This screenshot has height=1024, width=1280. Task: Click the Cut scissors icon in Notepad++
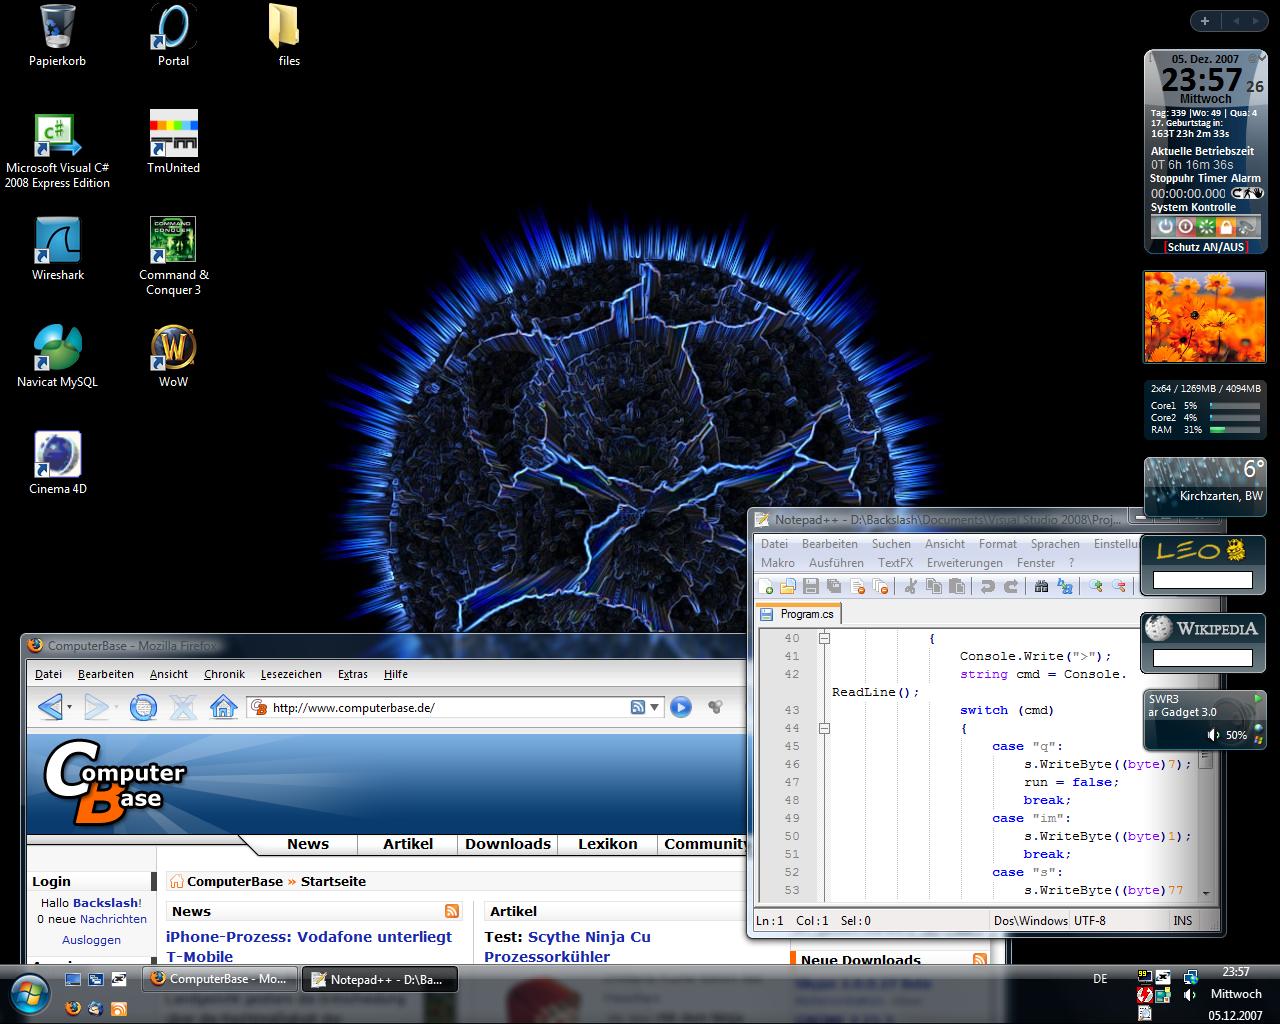pyautogui.click(x=910, y=586)
